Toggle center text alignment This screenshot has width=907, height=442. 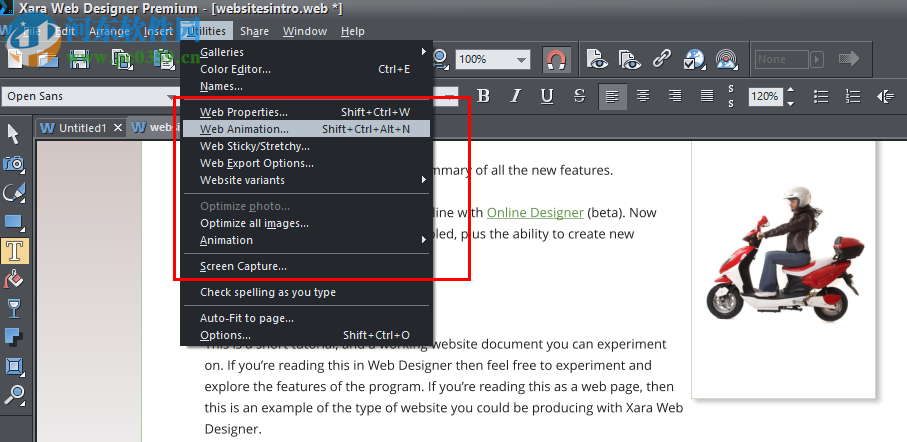click(643, 96)
